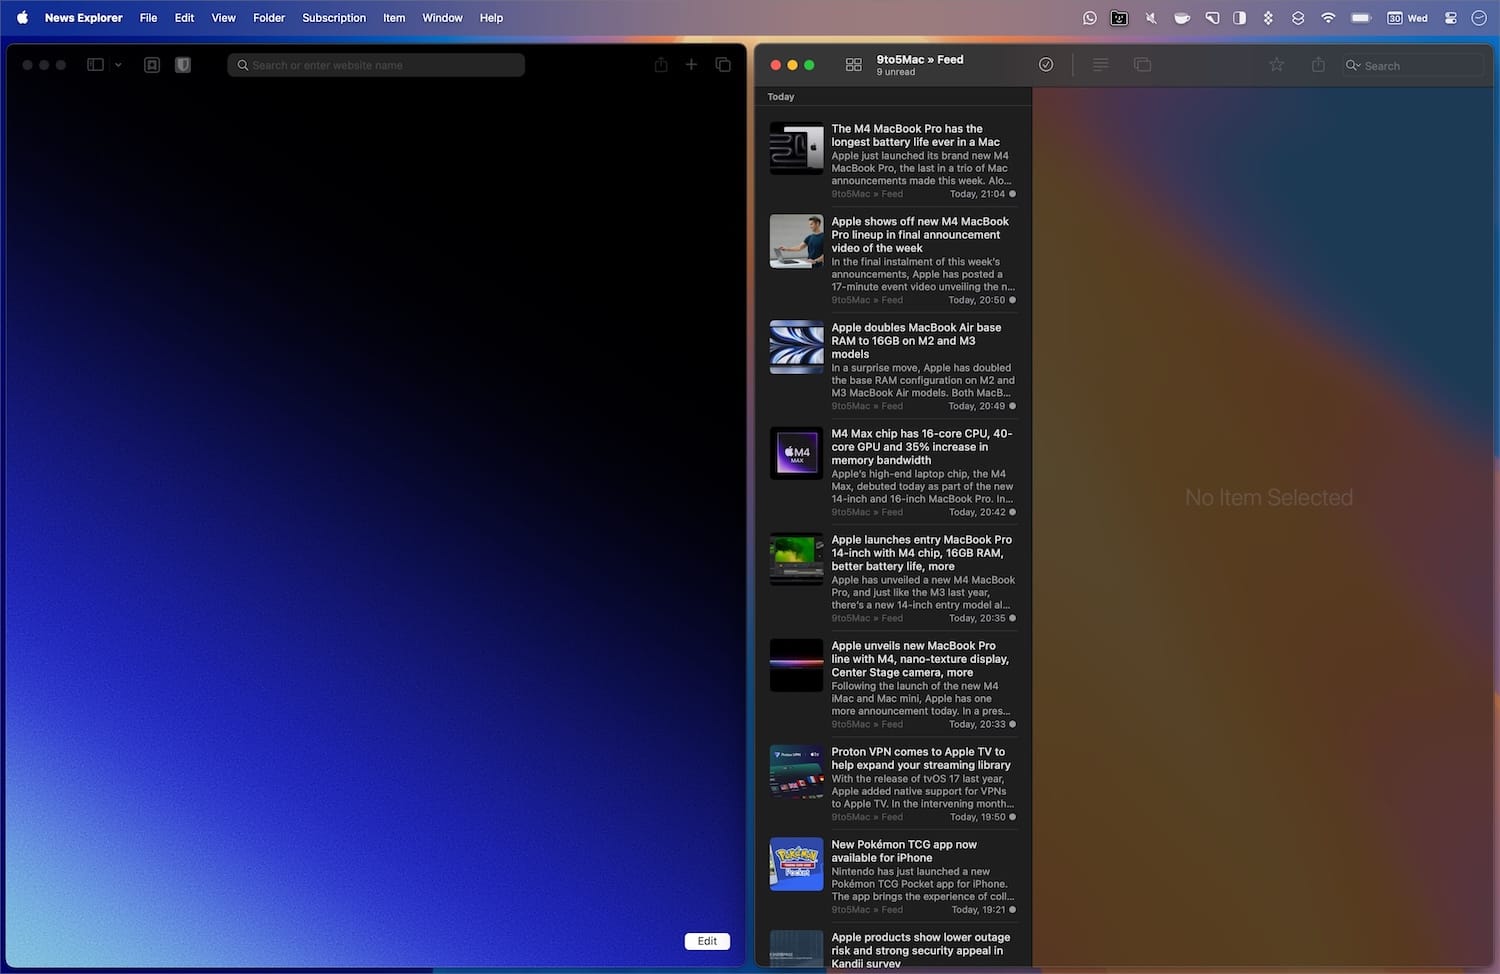Image resolution: width=1500 pixels, height=974 pixels.
Task: Click unread dot of Today, 20:50 article
Action: (x=1012, y=300)
